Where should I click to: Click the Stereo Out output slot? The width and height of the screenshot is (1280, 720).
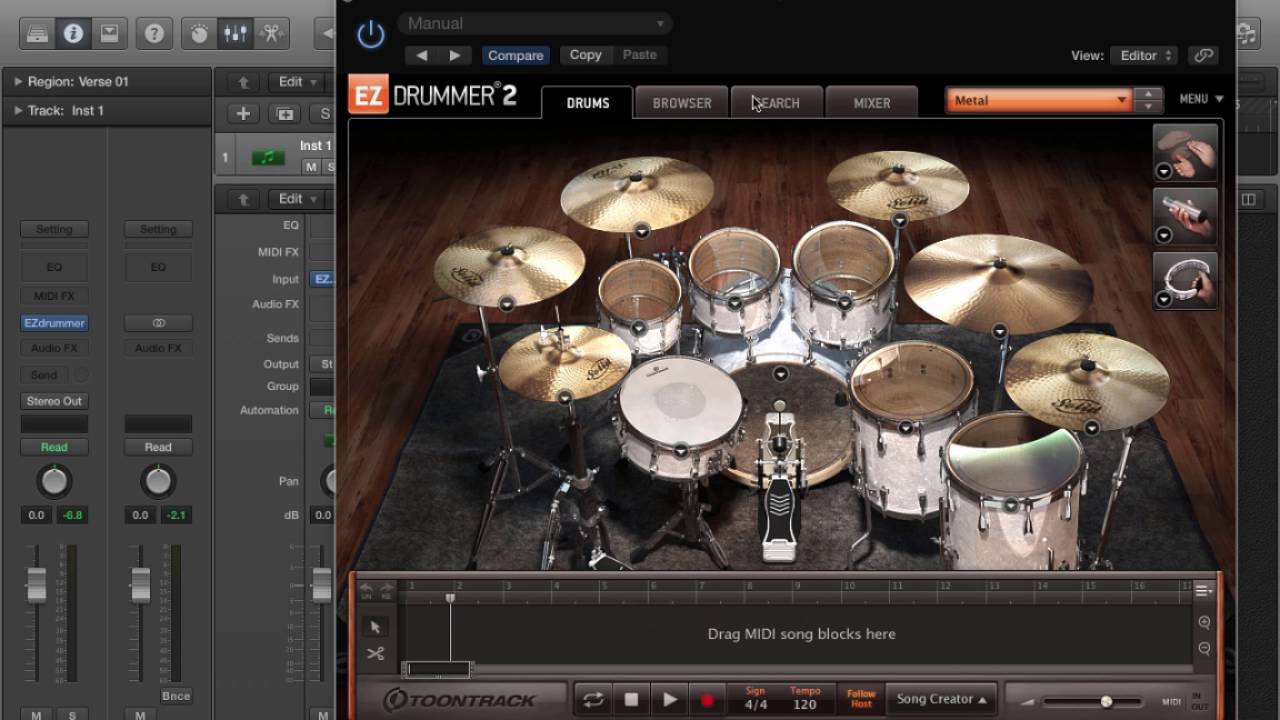pyautogui.click(x=54, y=401)
